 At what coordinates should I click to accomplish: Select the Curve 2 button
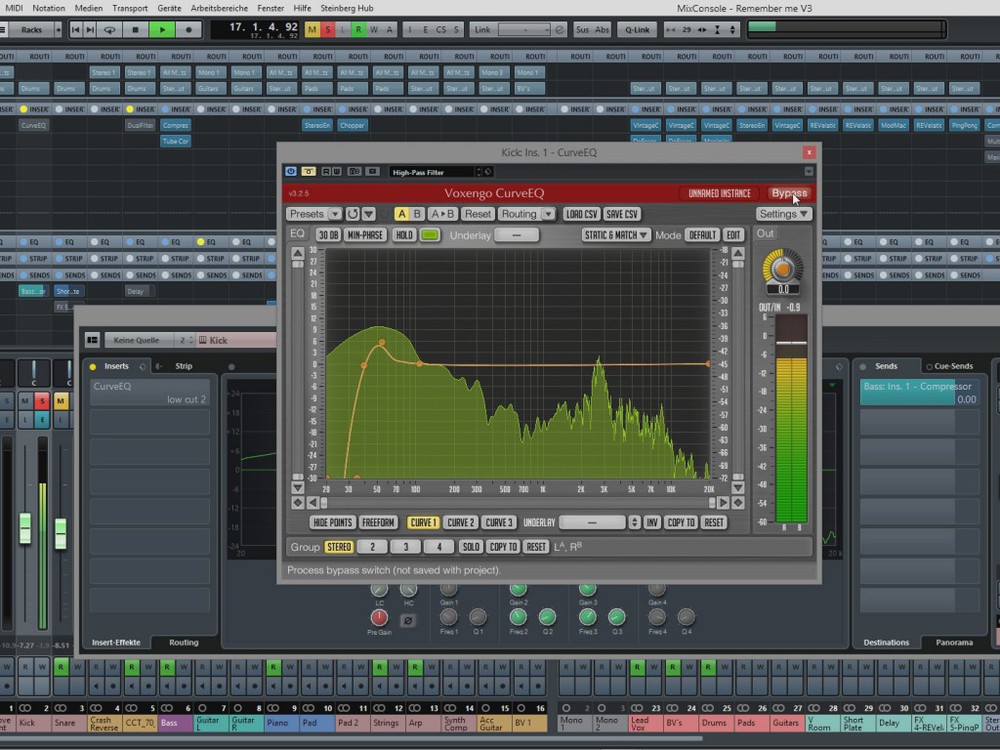[x=460, y=522]
